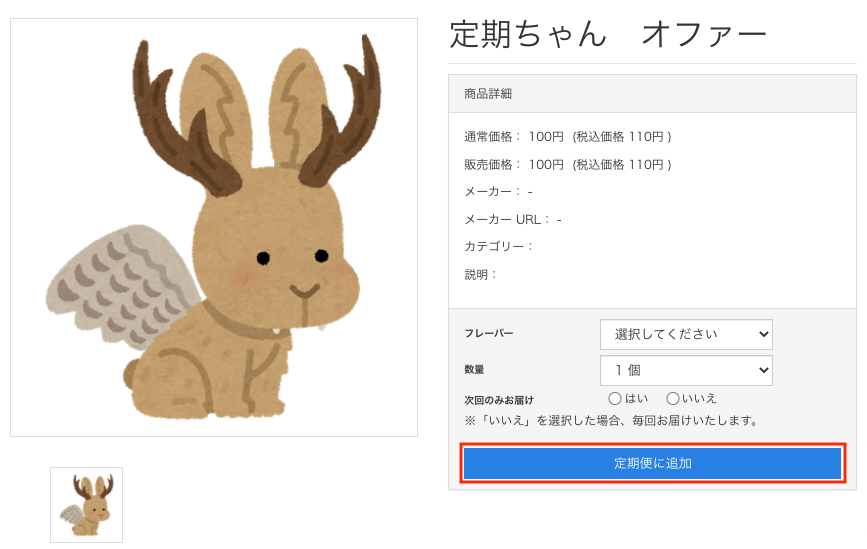Click the 定期便に追加 button
Image resolution: width=867 pixels, height=549 pixels.
[x=652, y=463]
